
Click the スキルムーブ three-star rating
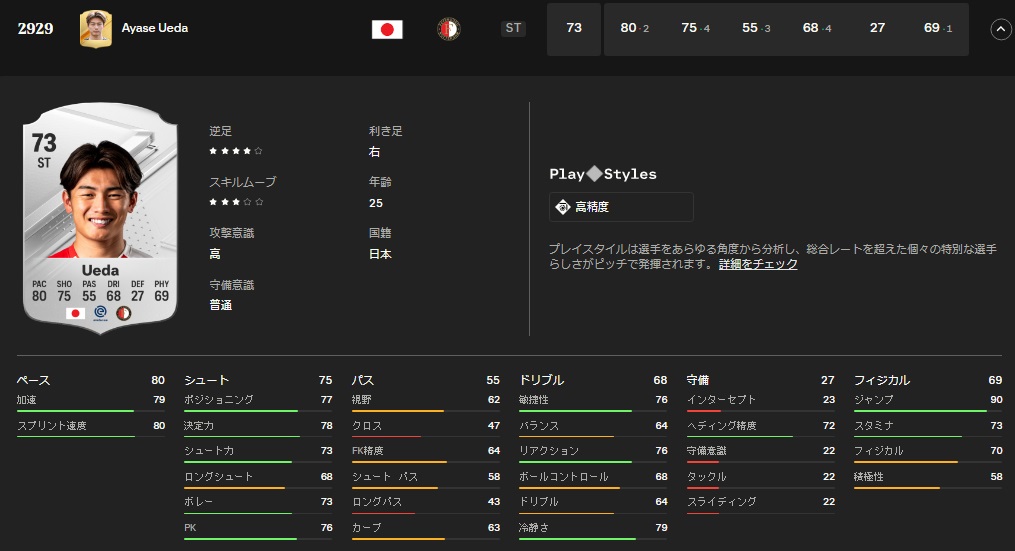point(236,202)
